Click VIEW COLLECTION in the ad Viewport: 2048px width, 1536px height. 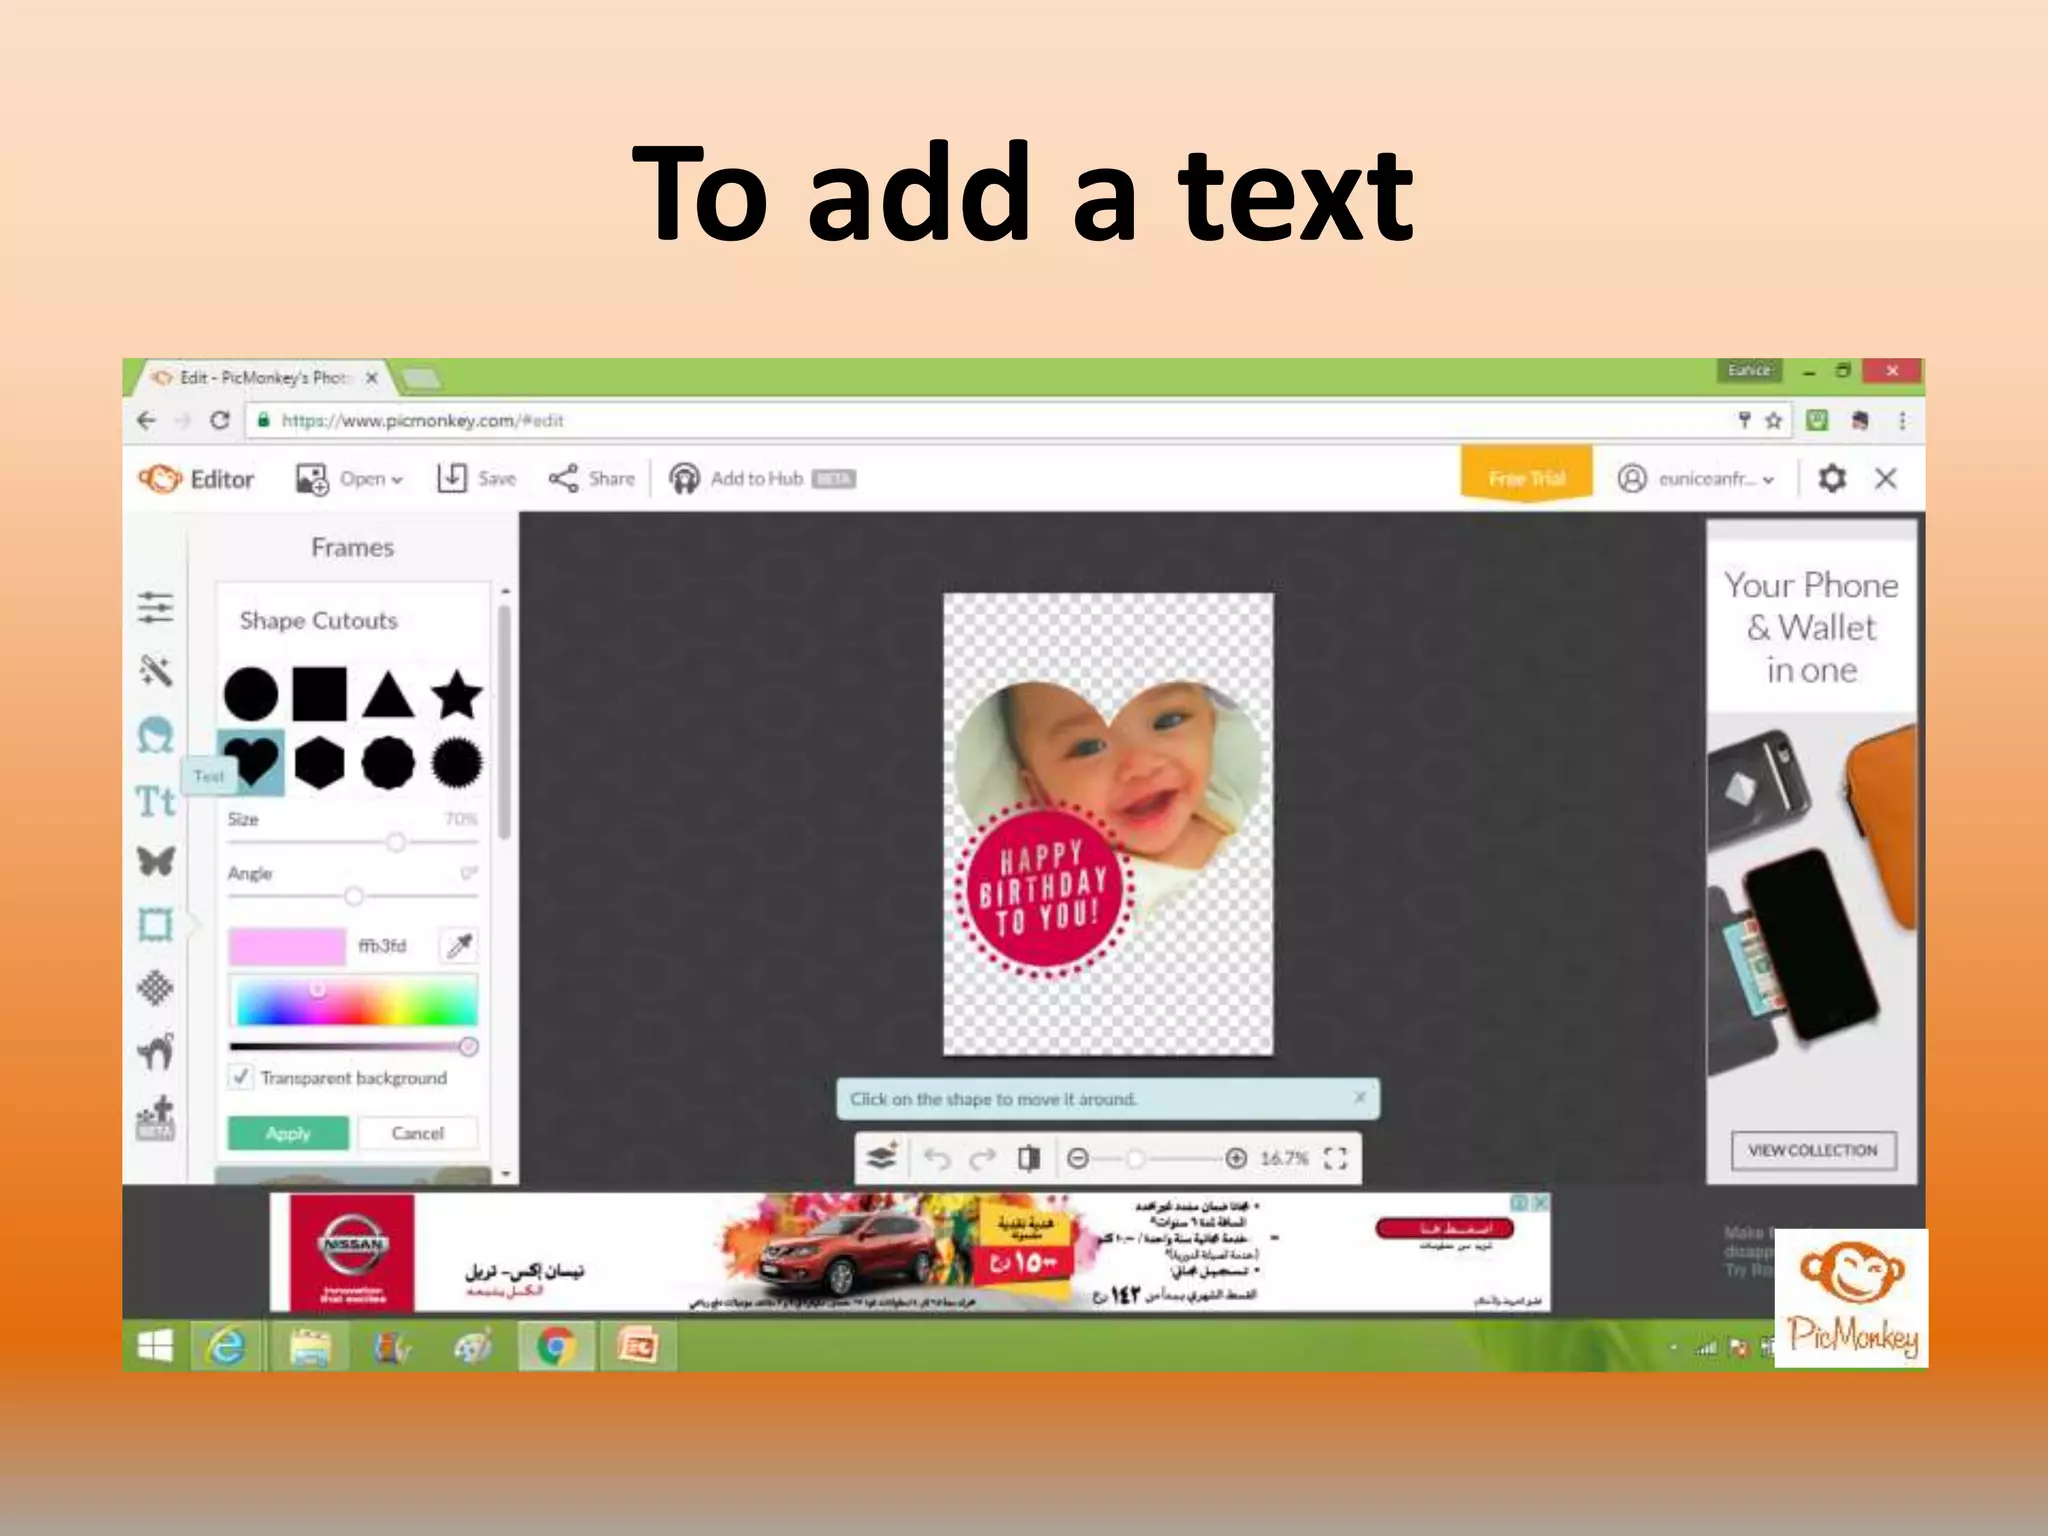click(1813, 1150)
